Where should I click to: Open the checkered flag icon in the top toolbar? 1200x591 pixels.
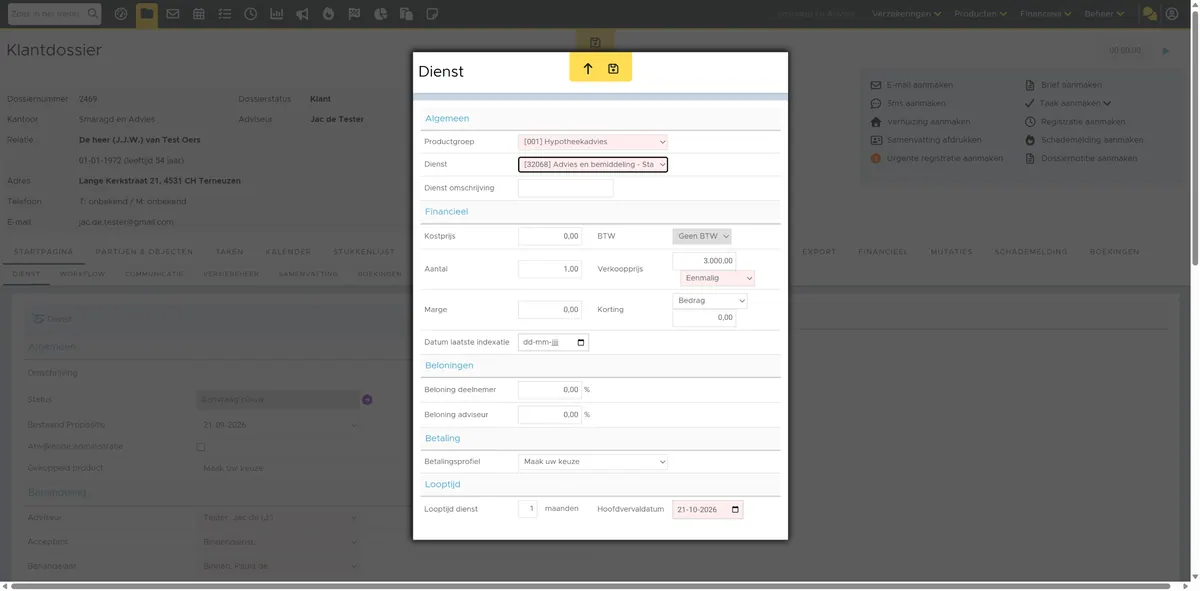click(354, 14)
